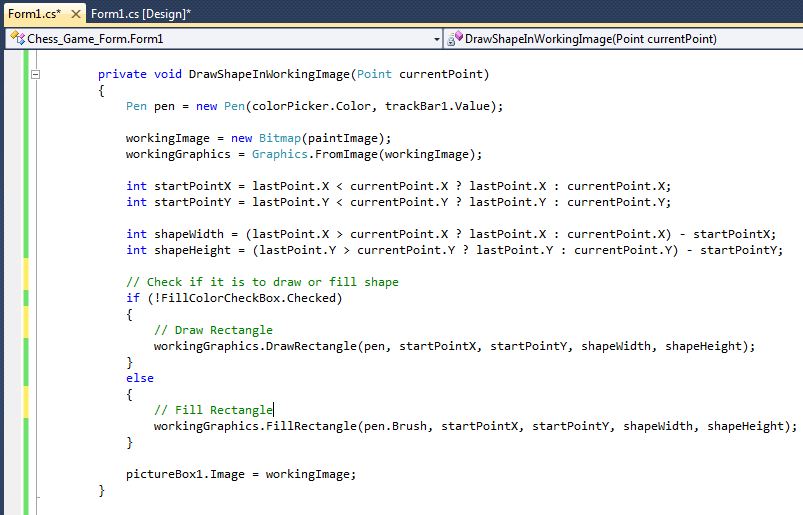Image resolution: width=803 pixels, height=515 pixels.
Task: Click the '// Draw Rectangle' comment
Action: [x=213, y=330]
